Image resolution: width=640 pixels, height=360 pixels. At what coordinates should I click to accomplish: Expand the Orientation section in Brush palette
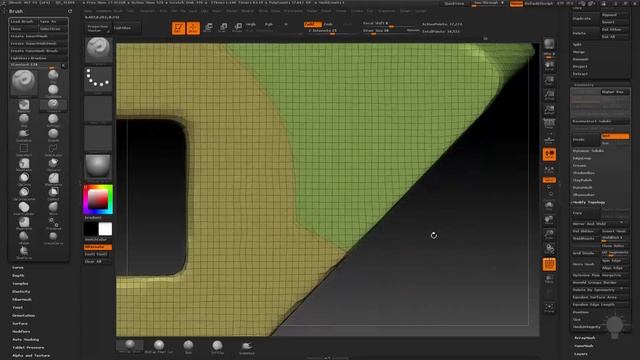pos(23,316)
